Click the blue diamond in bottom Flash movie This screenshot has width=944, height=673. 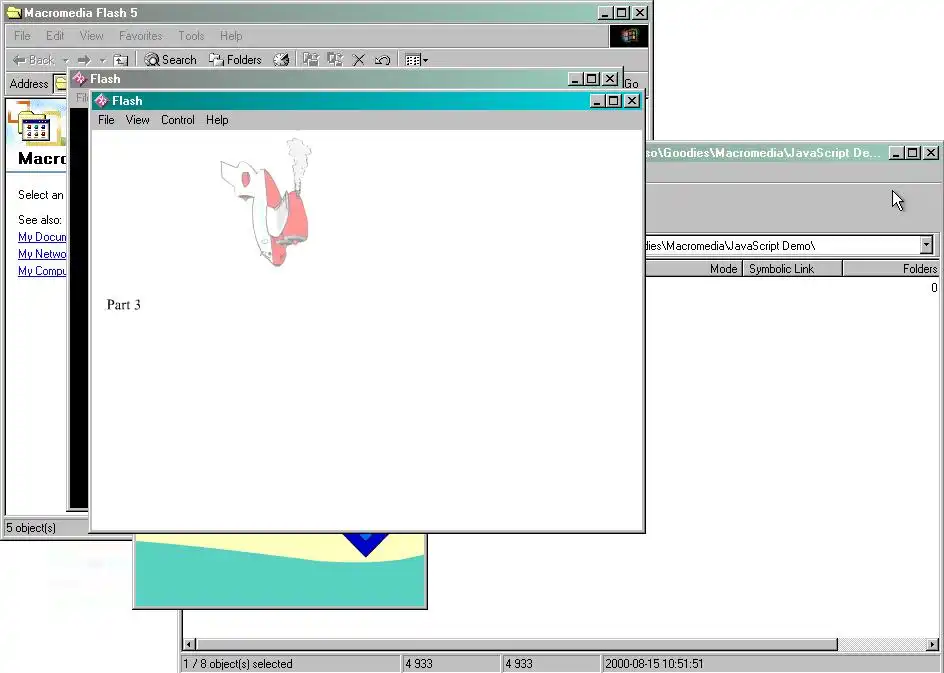pos(365,544)
